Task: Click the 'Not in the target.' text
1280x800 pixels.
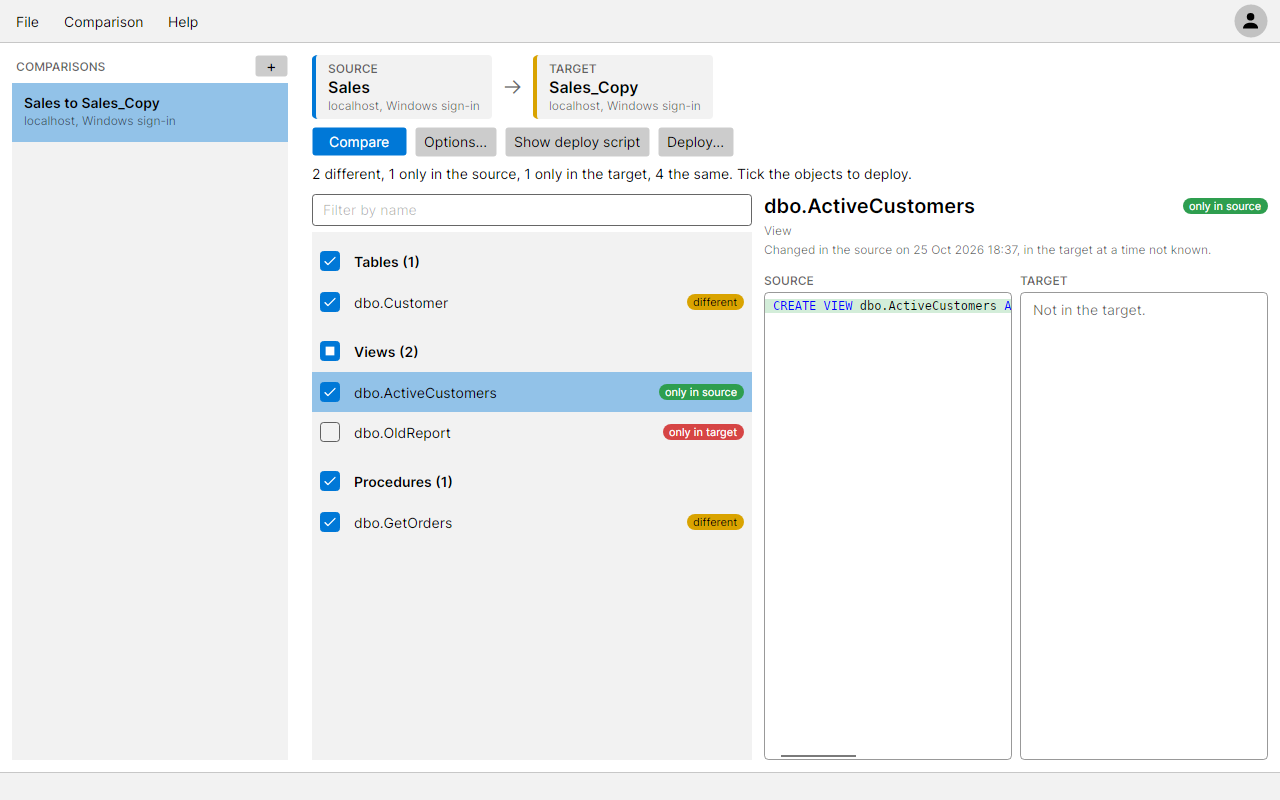Action: (x=1089, y=310)
